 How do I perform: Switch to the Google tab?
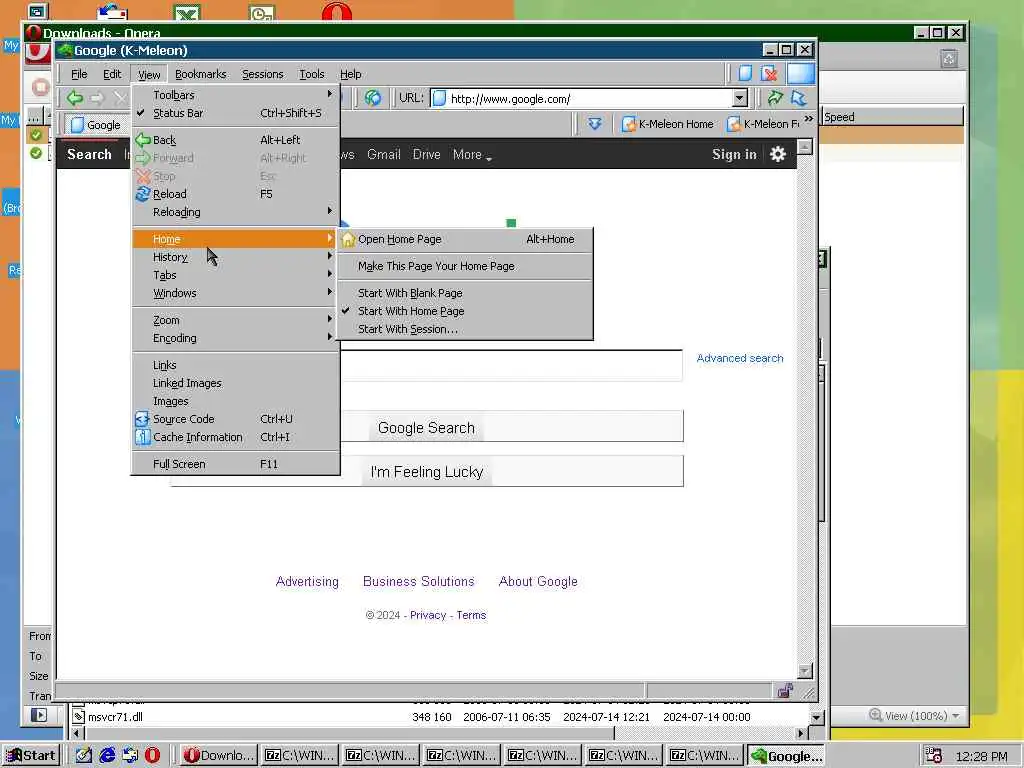pos(96,125)
